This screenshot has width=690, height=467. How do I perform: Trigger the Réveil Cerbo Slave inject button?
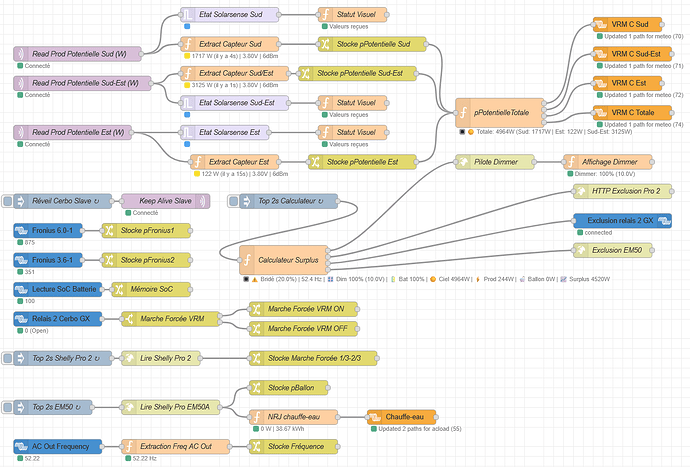tap(7, 201)
